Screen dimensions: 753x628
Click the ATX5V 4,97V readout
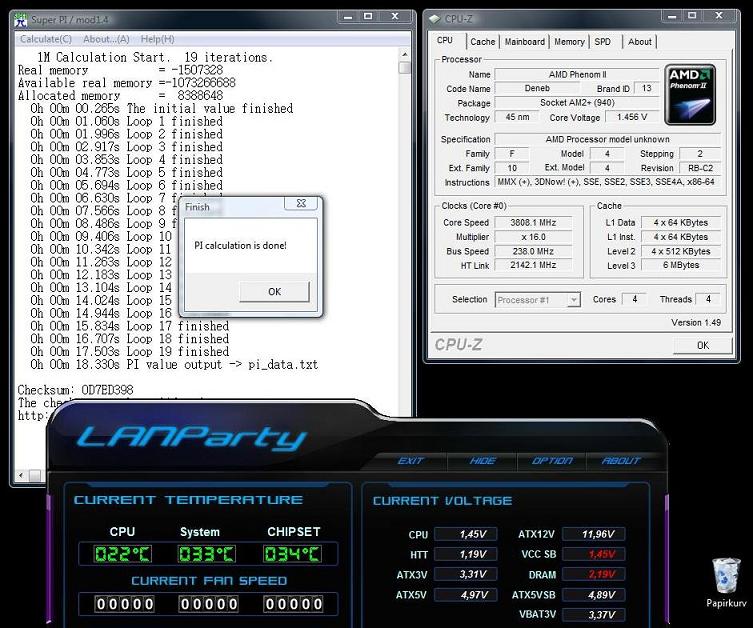[466, 595]
